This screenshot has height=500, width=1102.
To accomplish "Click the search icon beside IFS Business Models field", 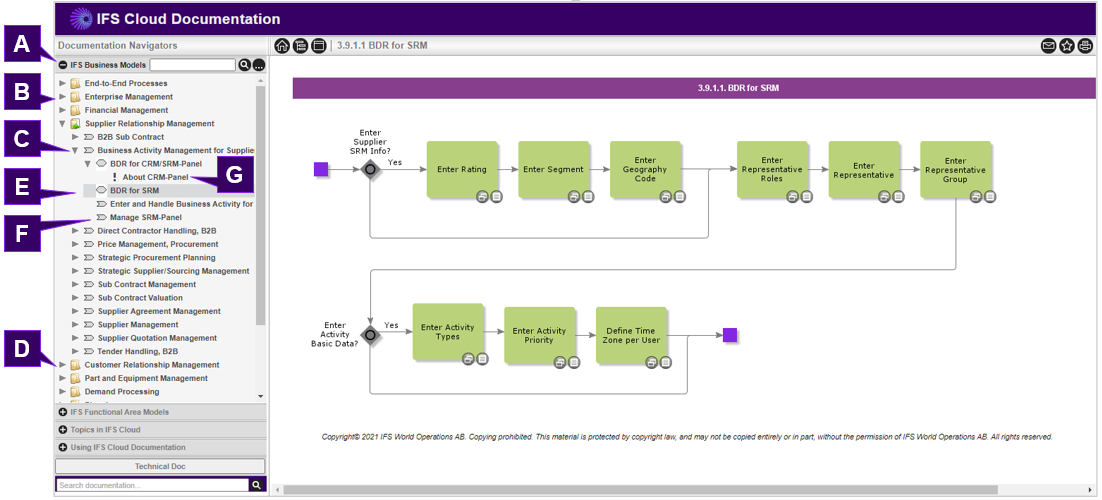I will point(245,65).
